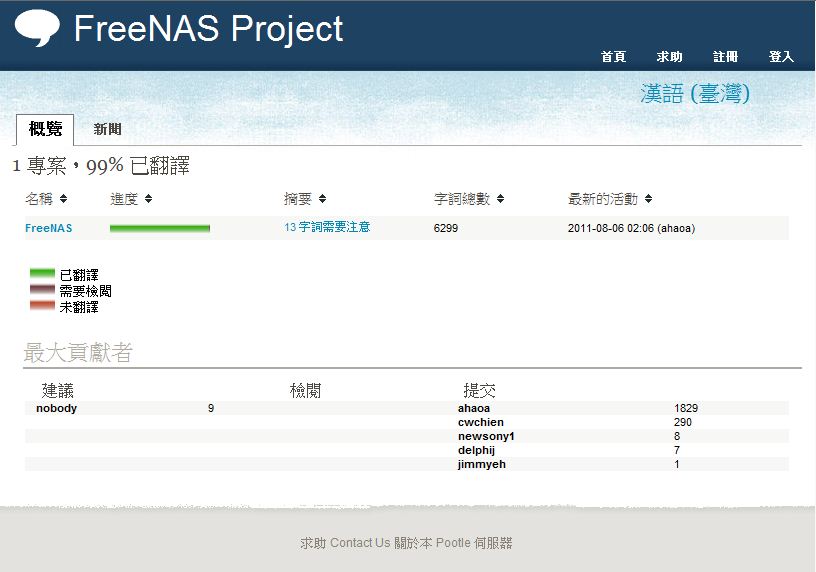This screenshot has width=816, height=572.
Task: Click the 已翻譯 legend label
Action: 79,275
